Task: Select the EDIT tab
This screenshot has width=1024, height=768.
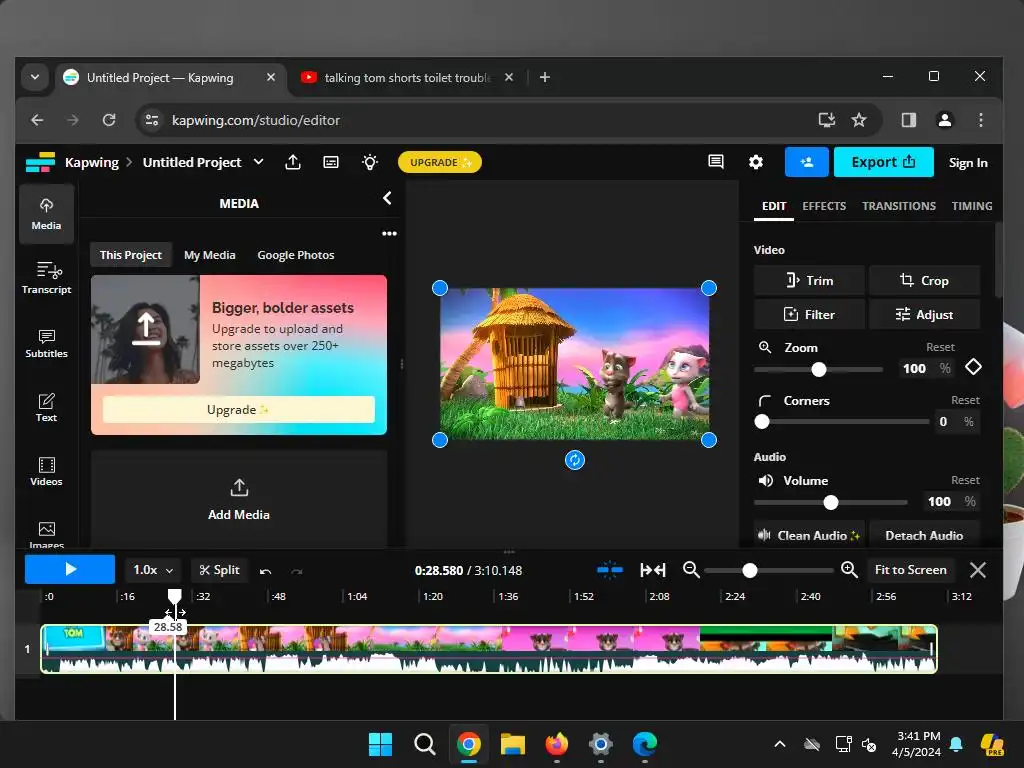Action: point(774,206)
